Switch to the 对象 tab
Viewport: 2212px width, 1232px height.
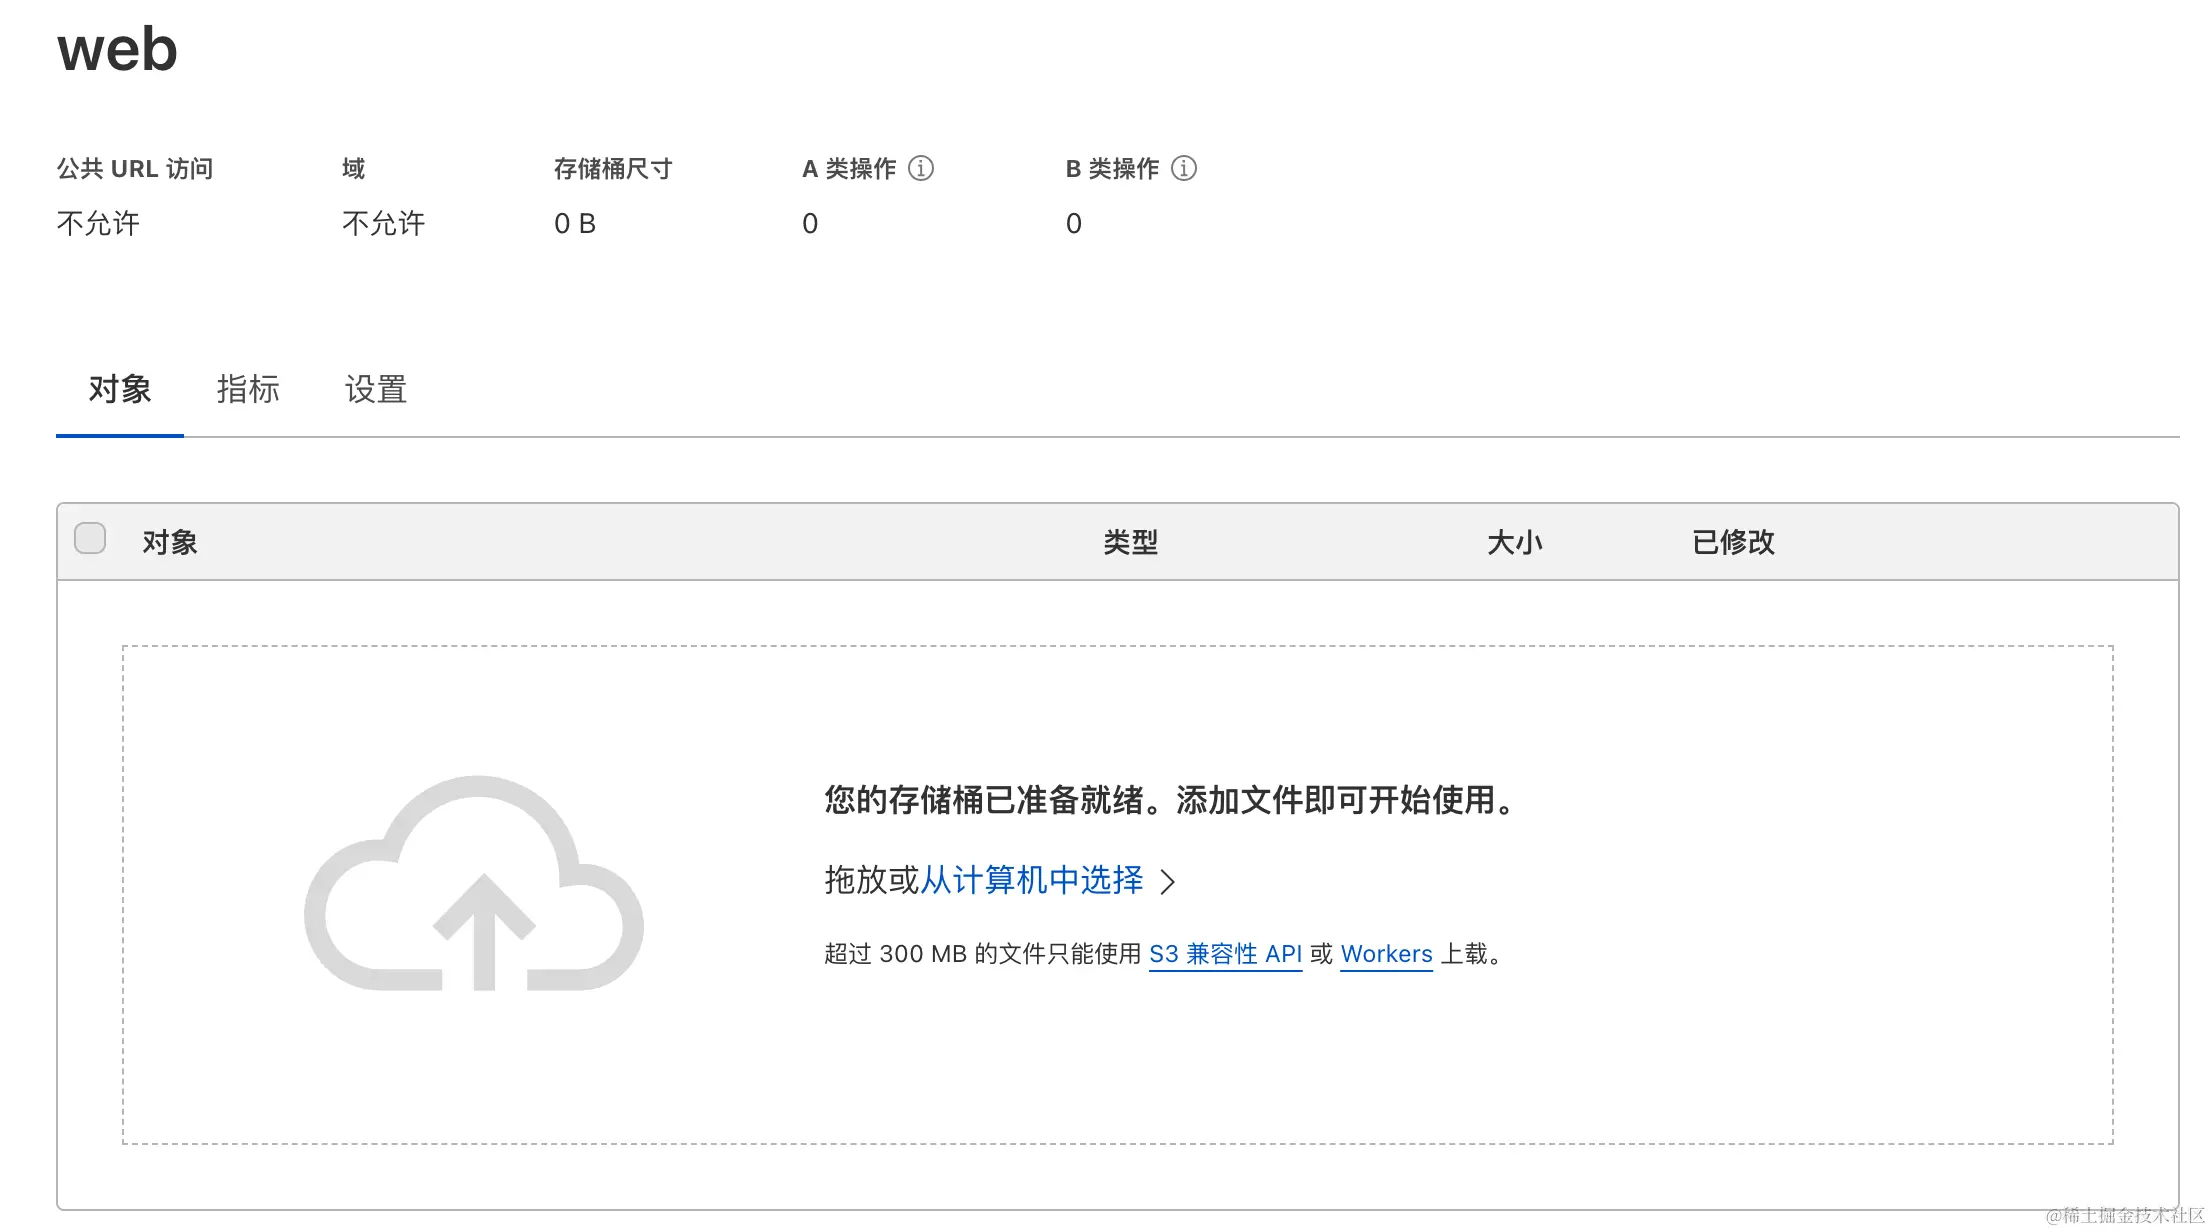pyautogui.click(x=119, y=389)
